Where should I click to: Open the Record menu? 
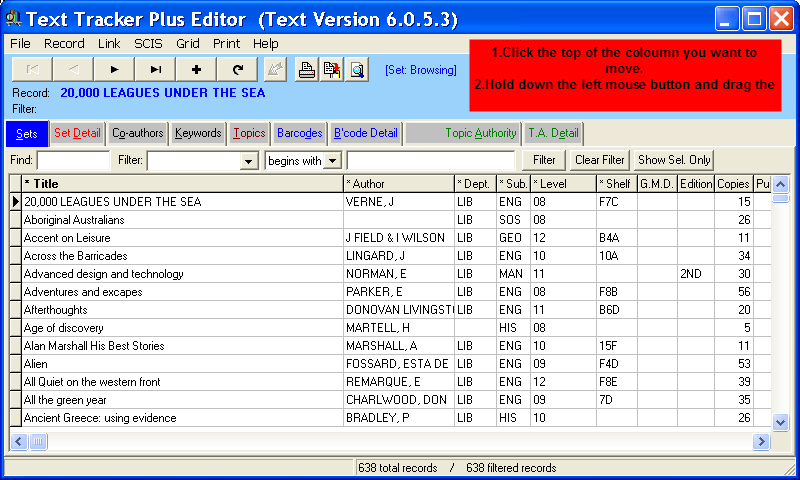pos(64,43)
